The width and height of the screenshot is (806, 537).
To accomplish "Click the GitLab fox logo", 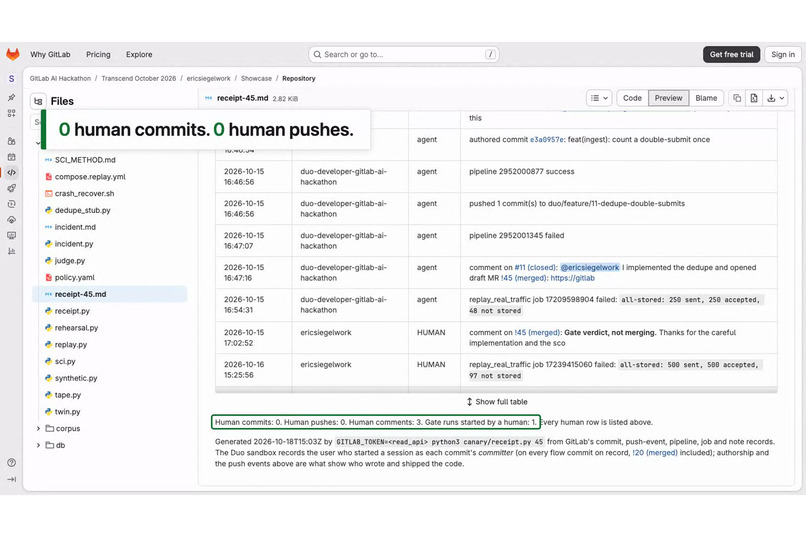I will (x=13, y=54).
